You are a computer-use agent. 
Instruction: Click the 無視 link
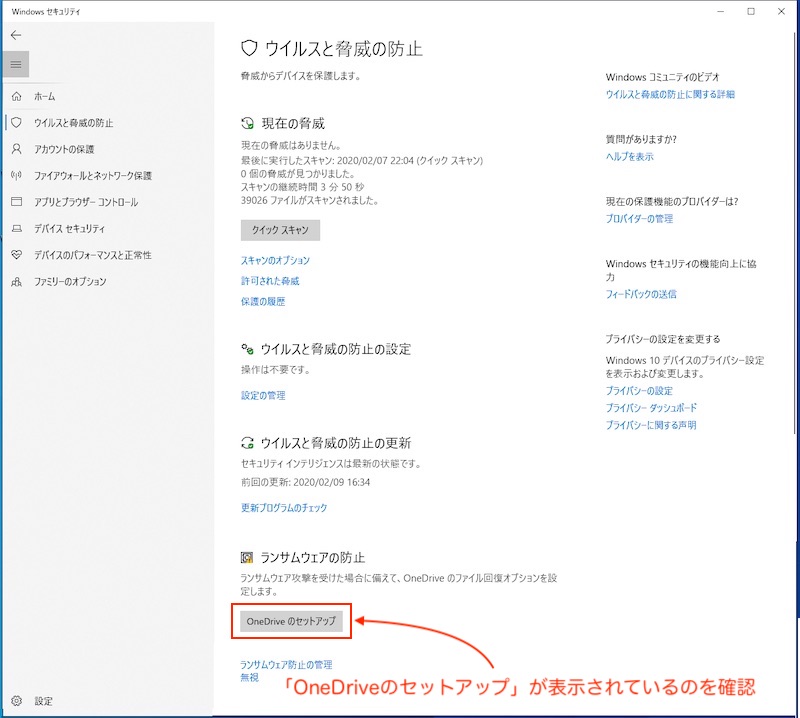(x=249, y=677)
